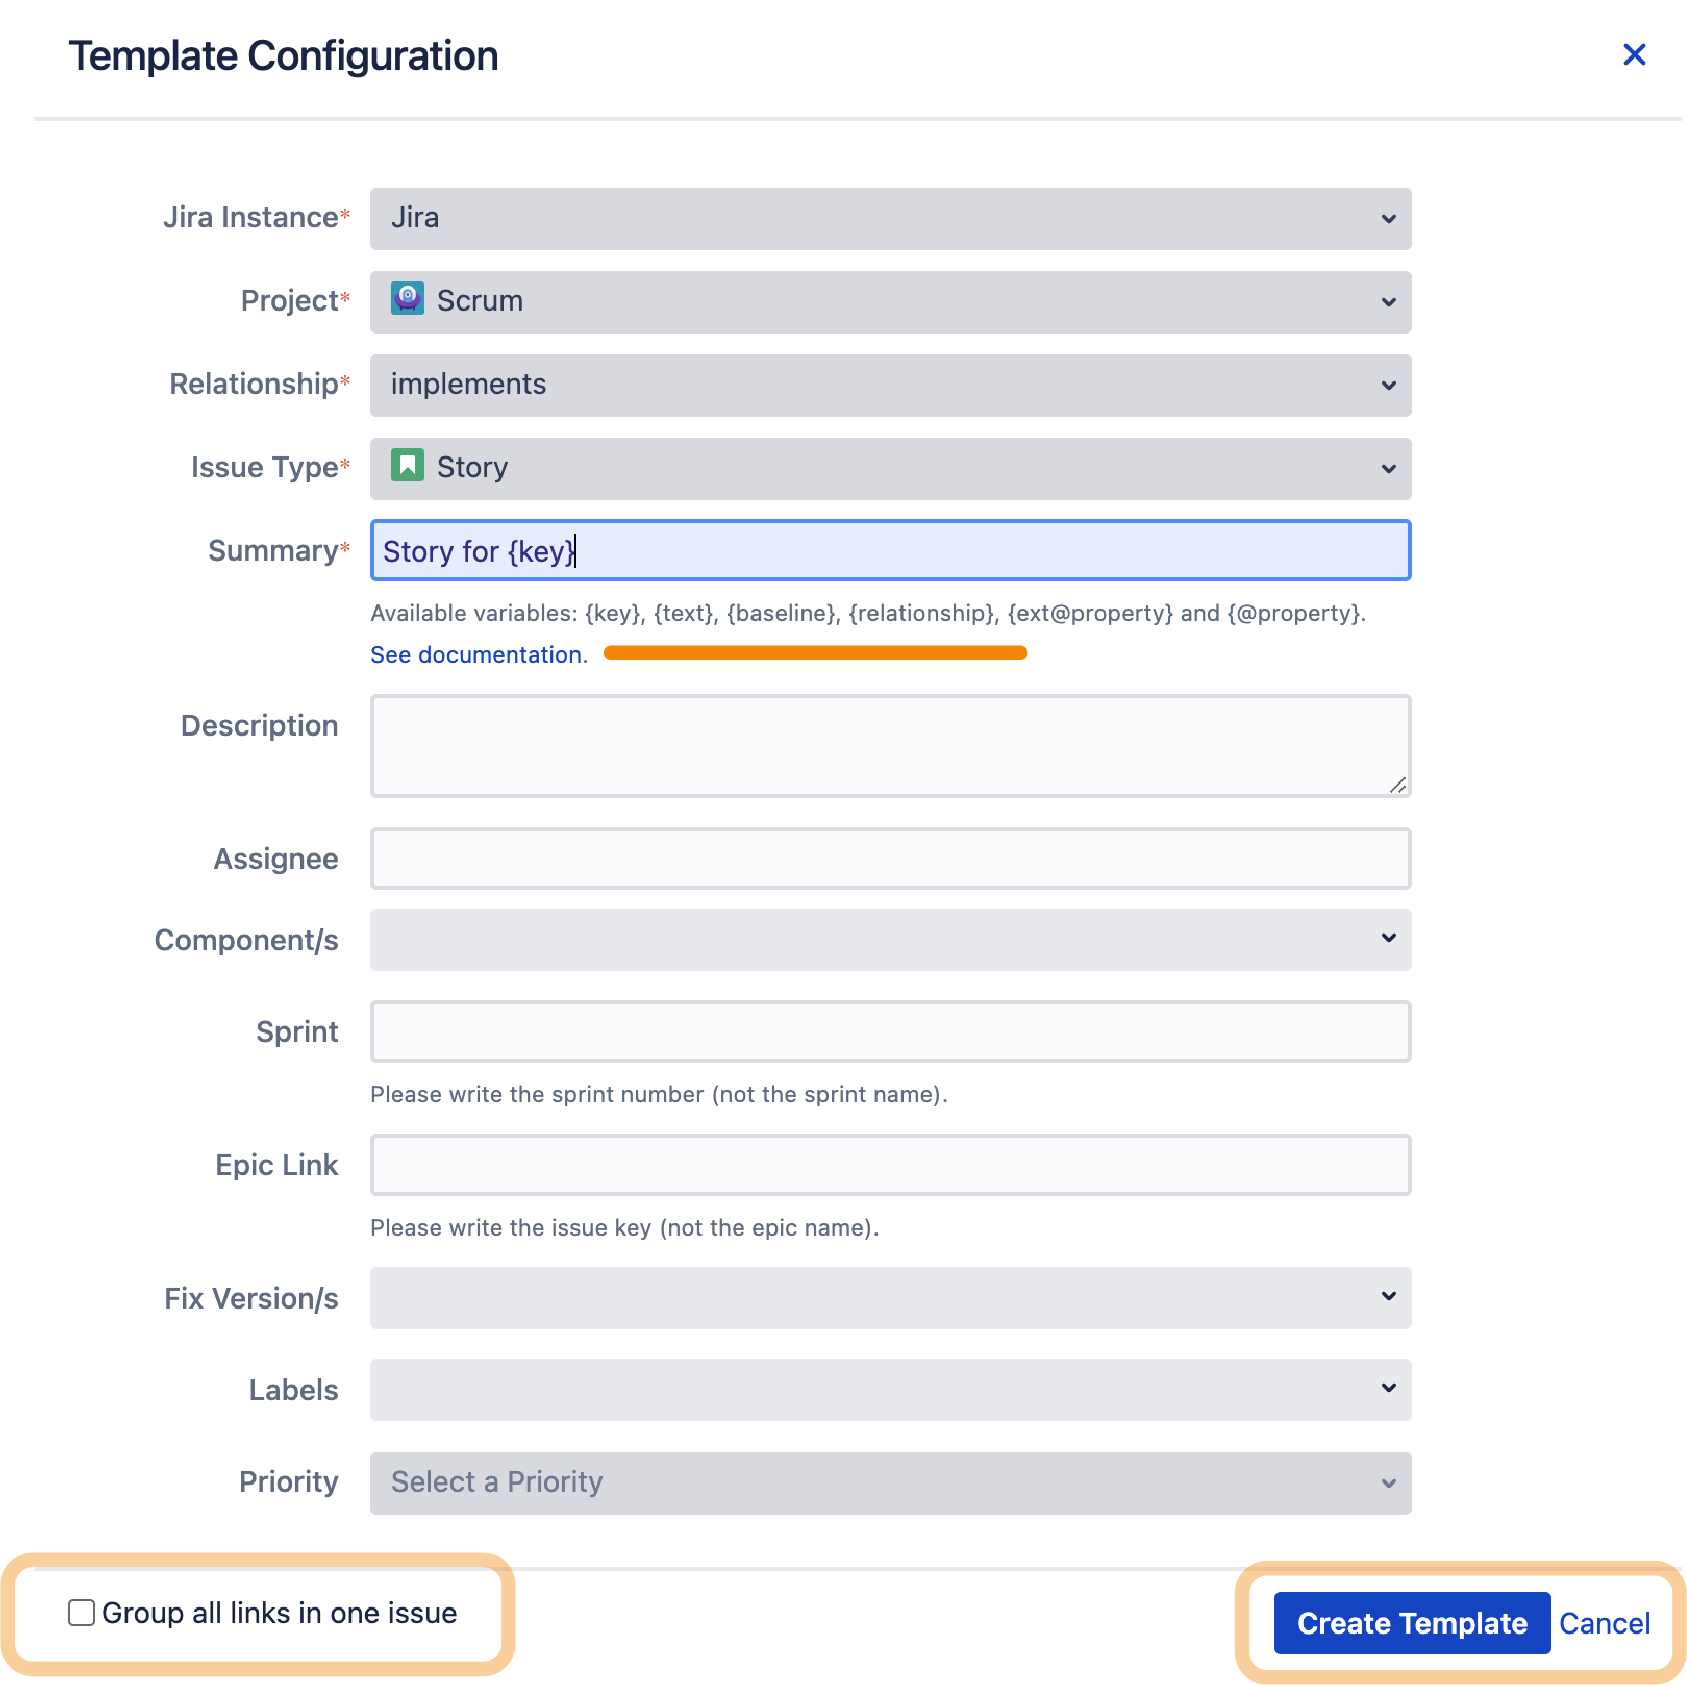Image resolution: width=1687 pixels, height=1685 pixels.
Task: Focus the Assignee field
Action: coord(890,858)
